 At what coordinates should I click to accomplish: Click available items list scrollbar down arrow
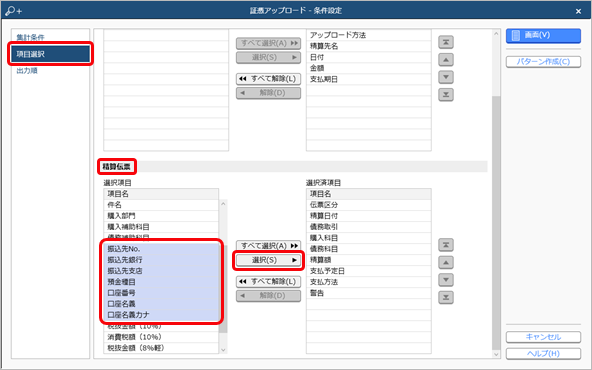(x=223, y=350)
